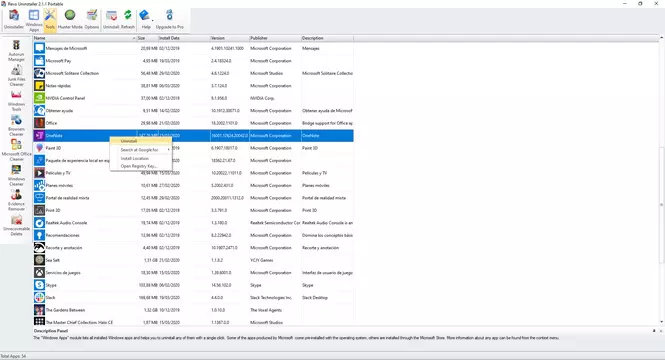
Task: Open the Microsoft Office Cleaner tool
Action: (x=16, y=150)
